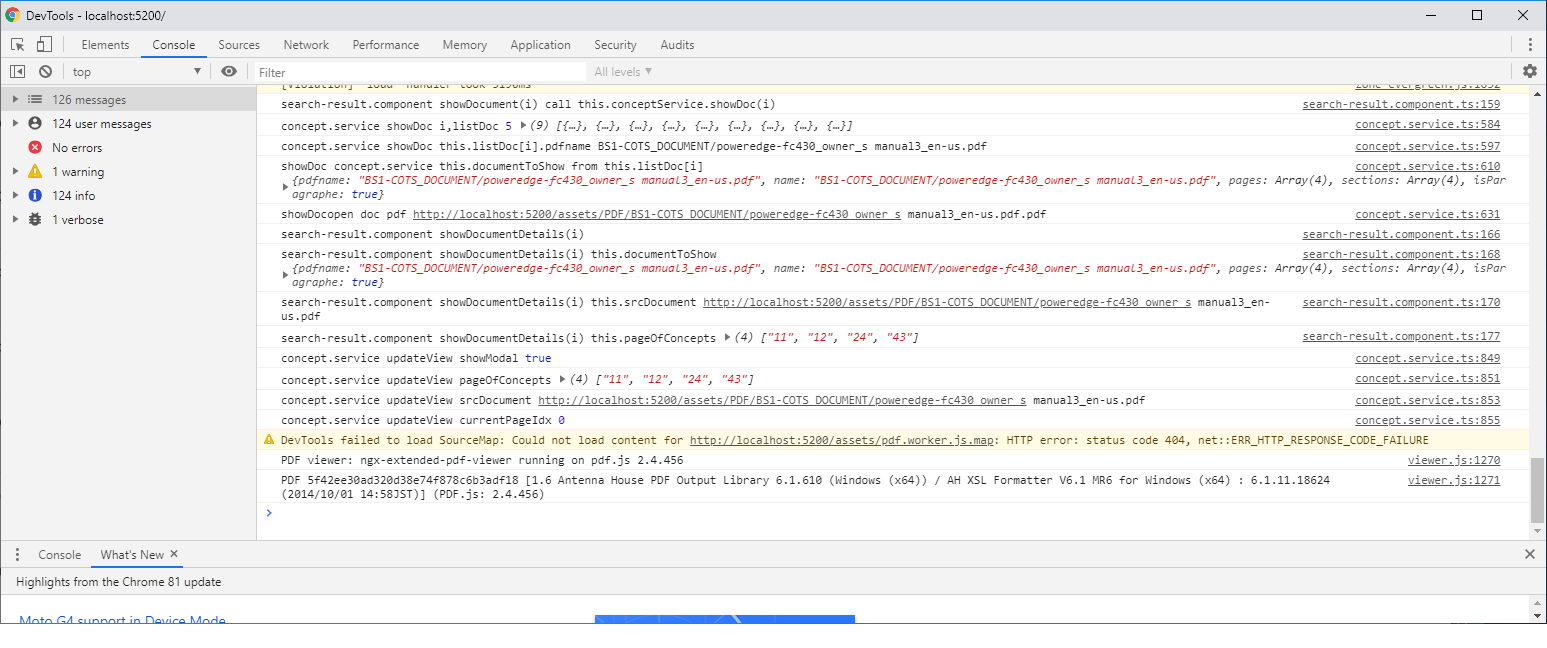Open source link viewer.js:1270

[x=1454, y=460]
